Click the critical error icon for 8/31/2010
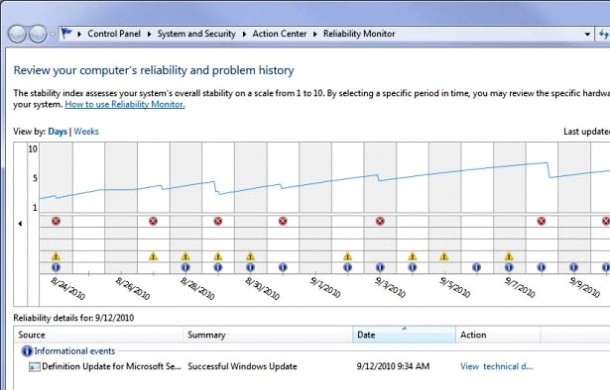The image size is (610, 390). click(x=283, y=221)
